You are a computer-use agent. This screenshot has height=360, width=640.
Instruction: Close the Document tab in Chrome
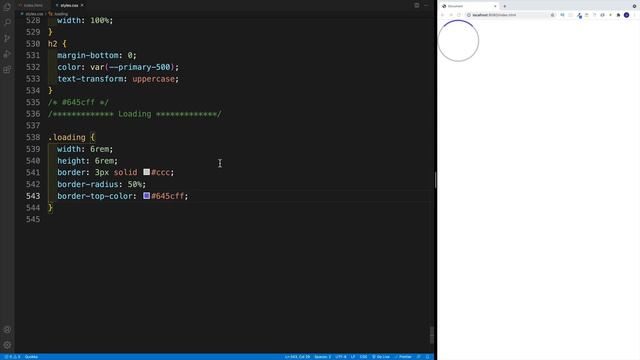coord(495,6)
